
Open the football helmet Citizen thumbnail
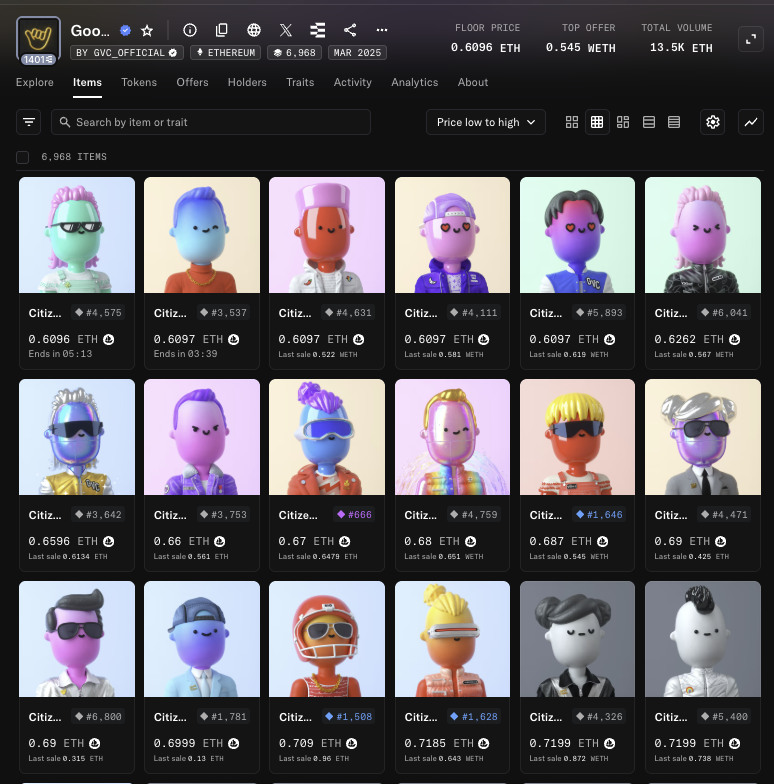click(x=327, y=639)
